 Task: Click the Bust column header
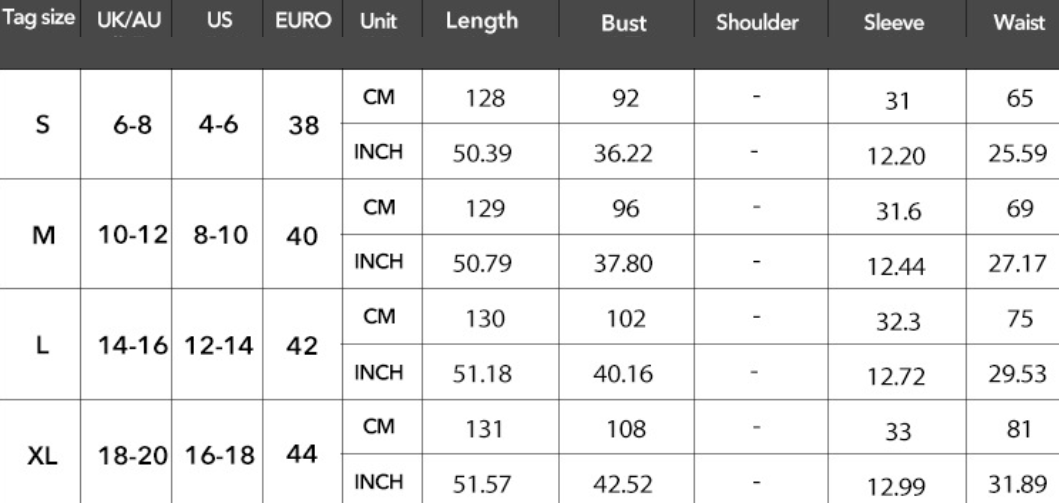pyautogui.click(x=624, y=22)
